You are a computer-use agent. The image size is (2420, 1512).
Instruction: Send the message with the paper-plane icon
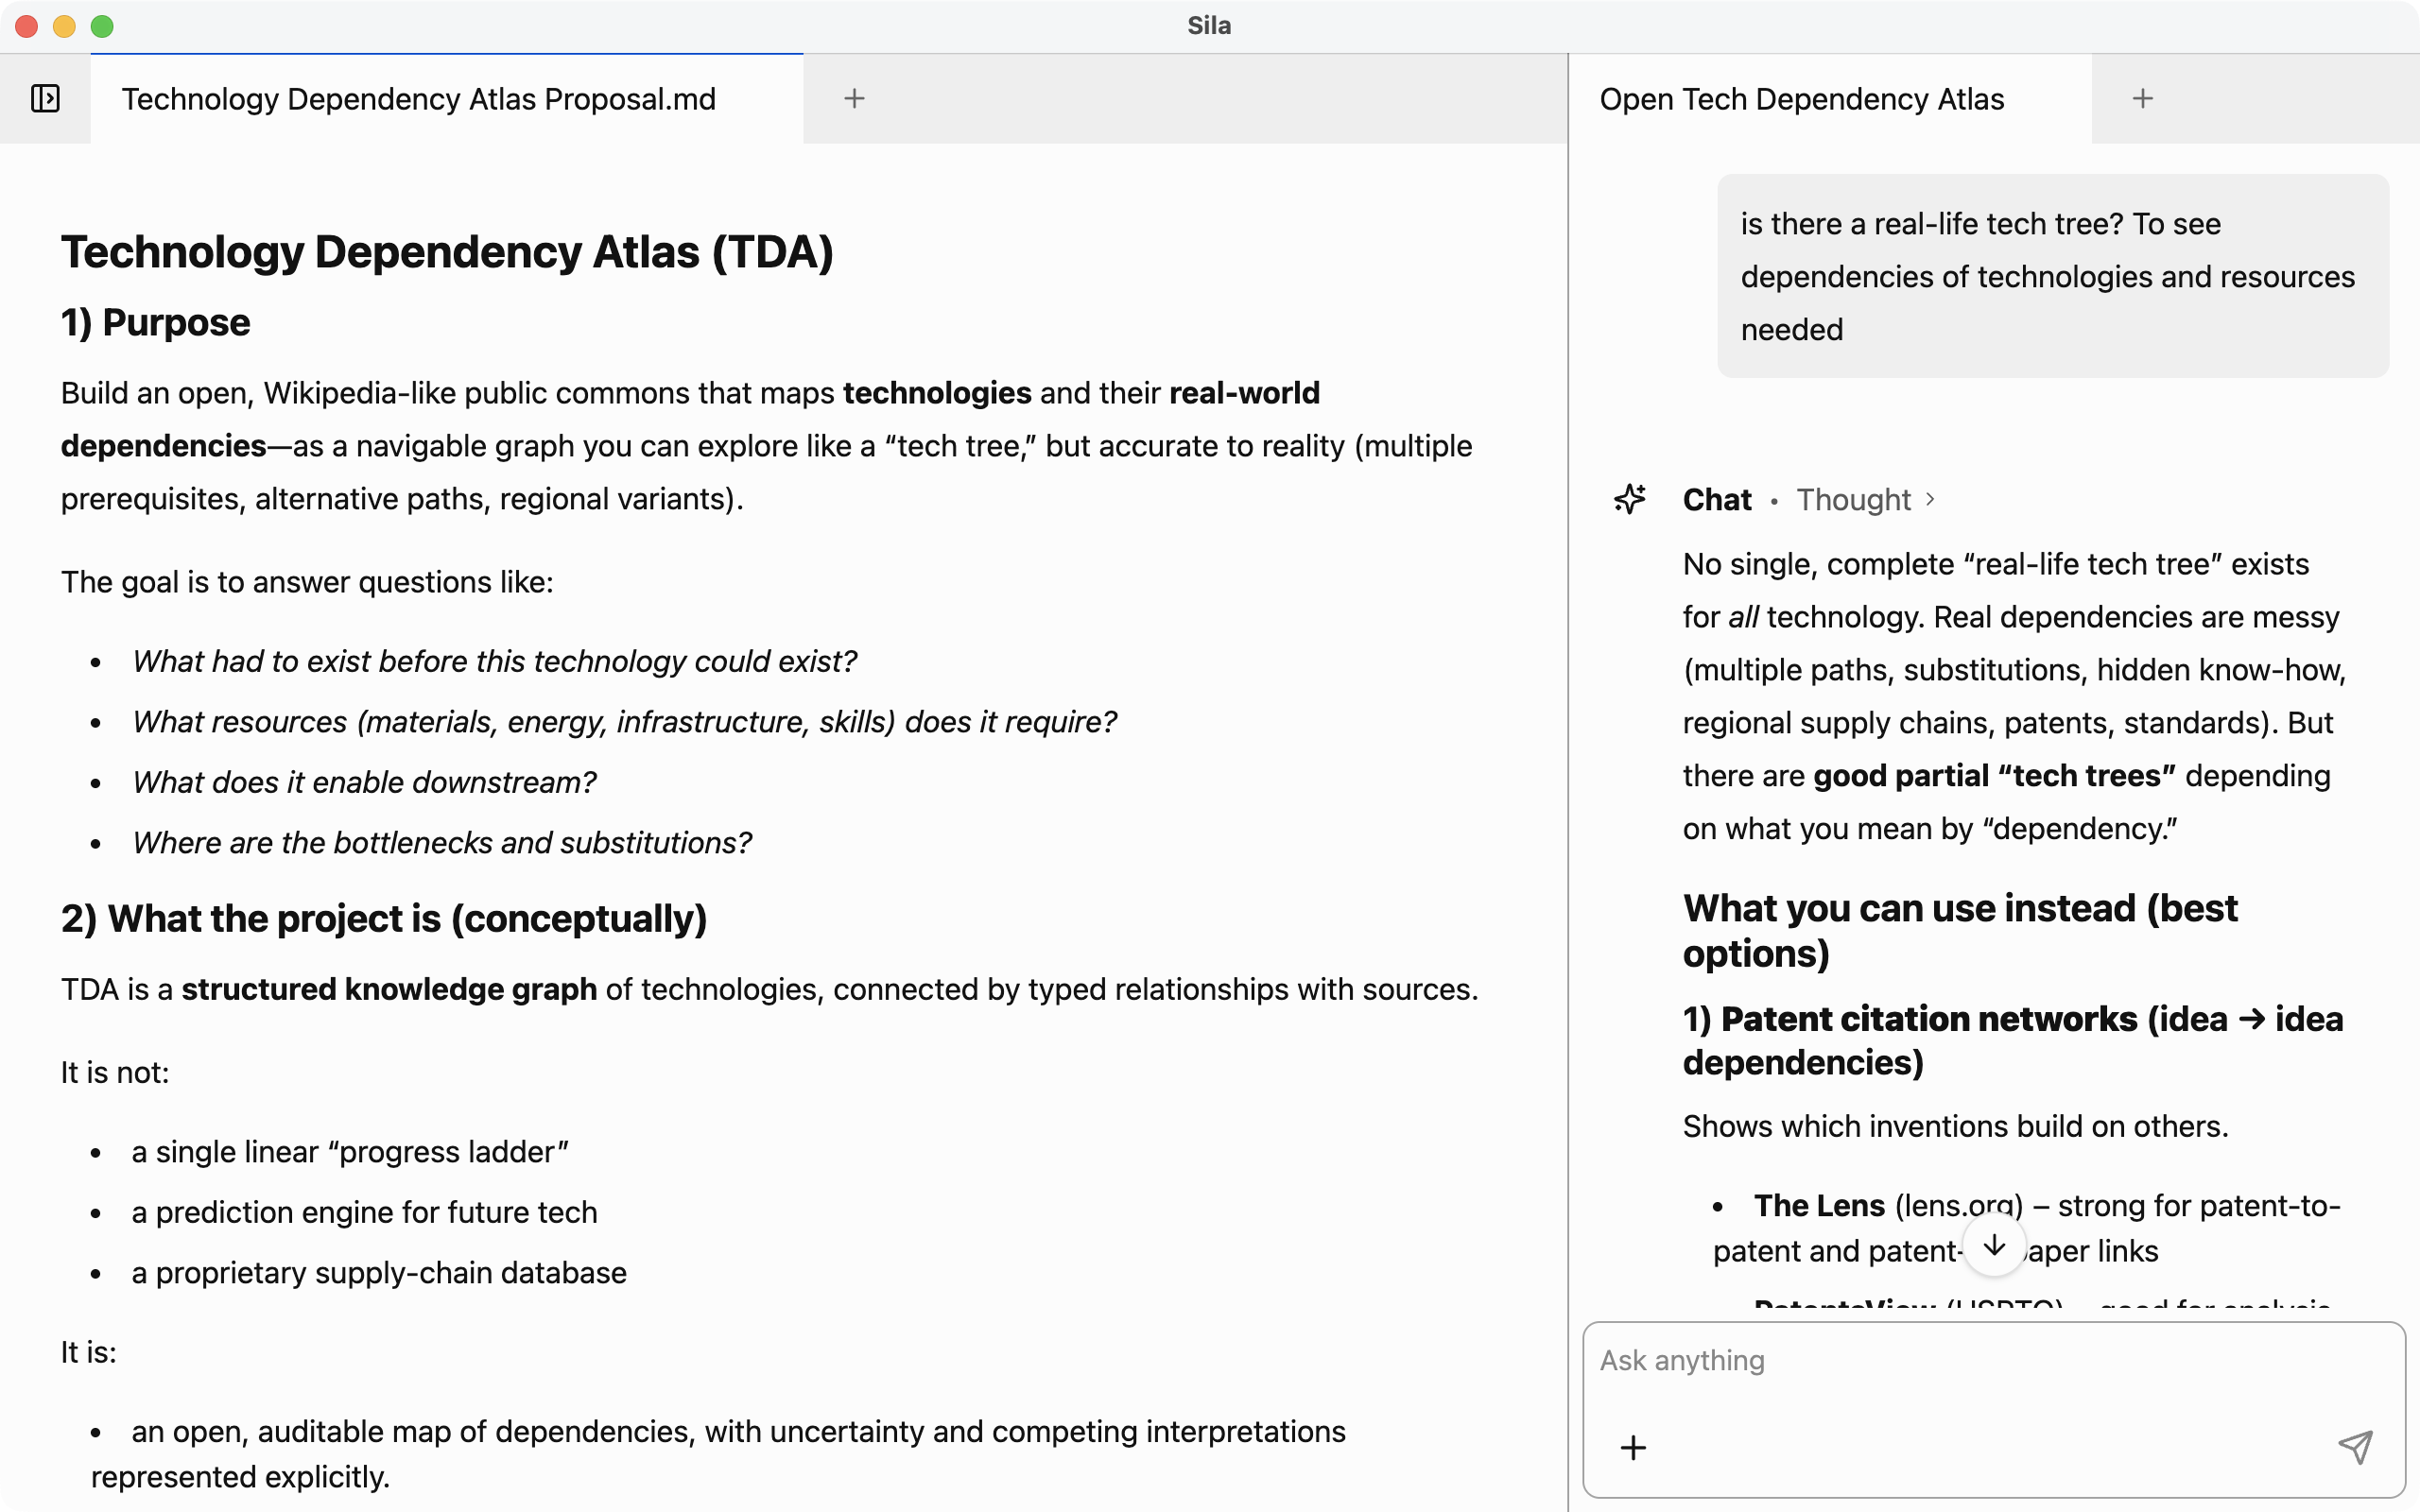(2356, 1447)
